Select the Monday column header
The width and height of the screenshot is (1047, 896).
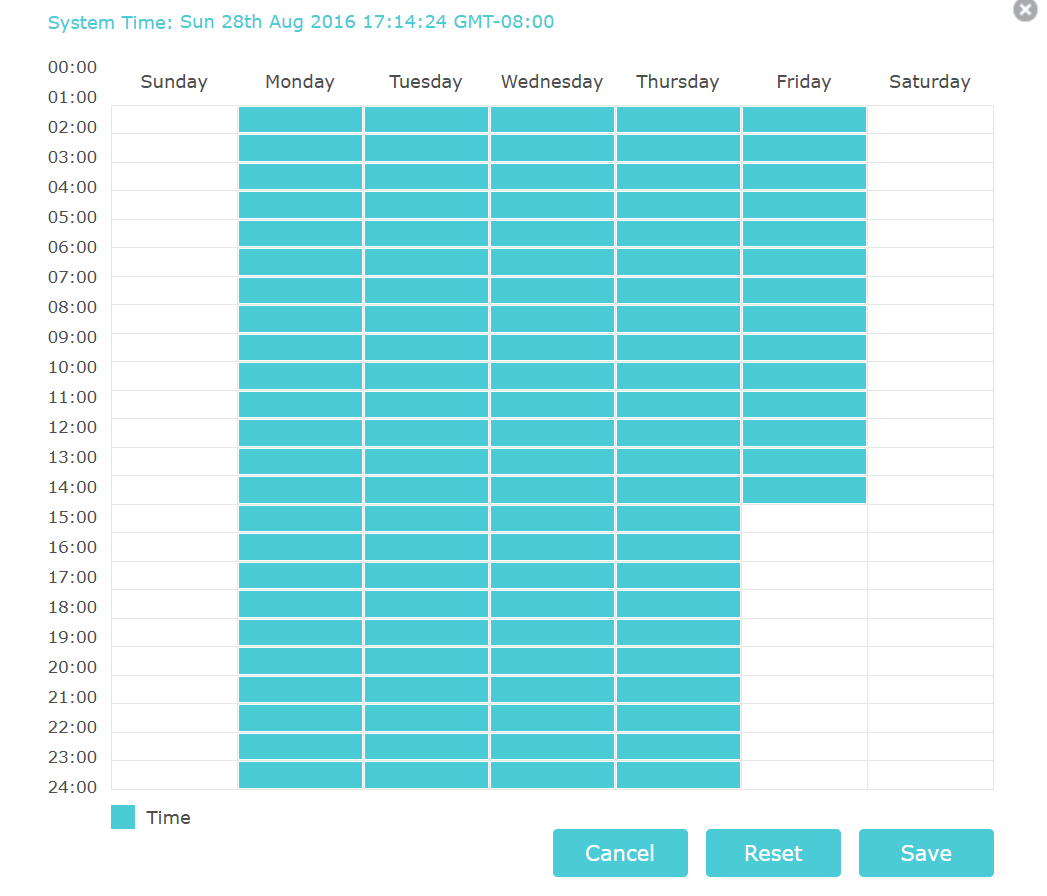(x=300, y=82)
